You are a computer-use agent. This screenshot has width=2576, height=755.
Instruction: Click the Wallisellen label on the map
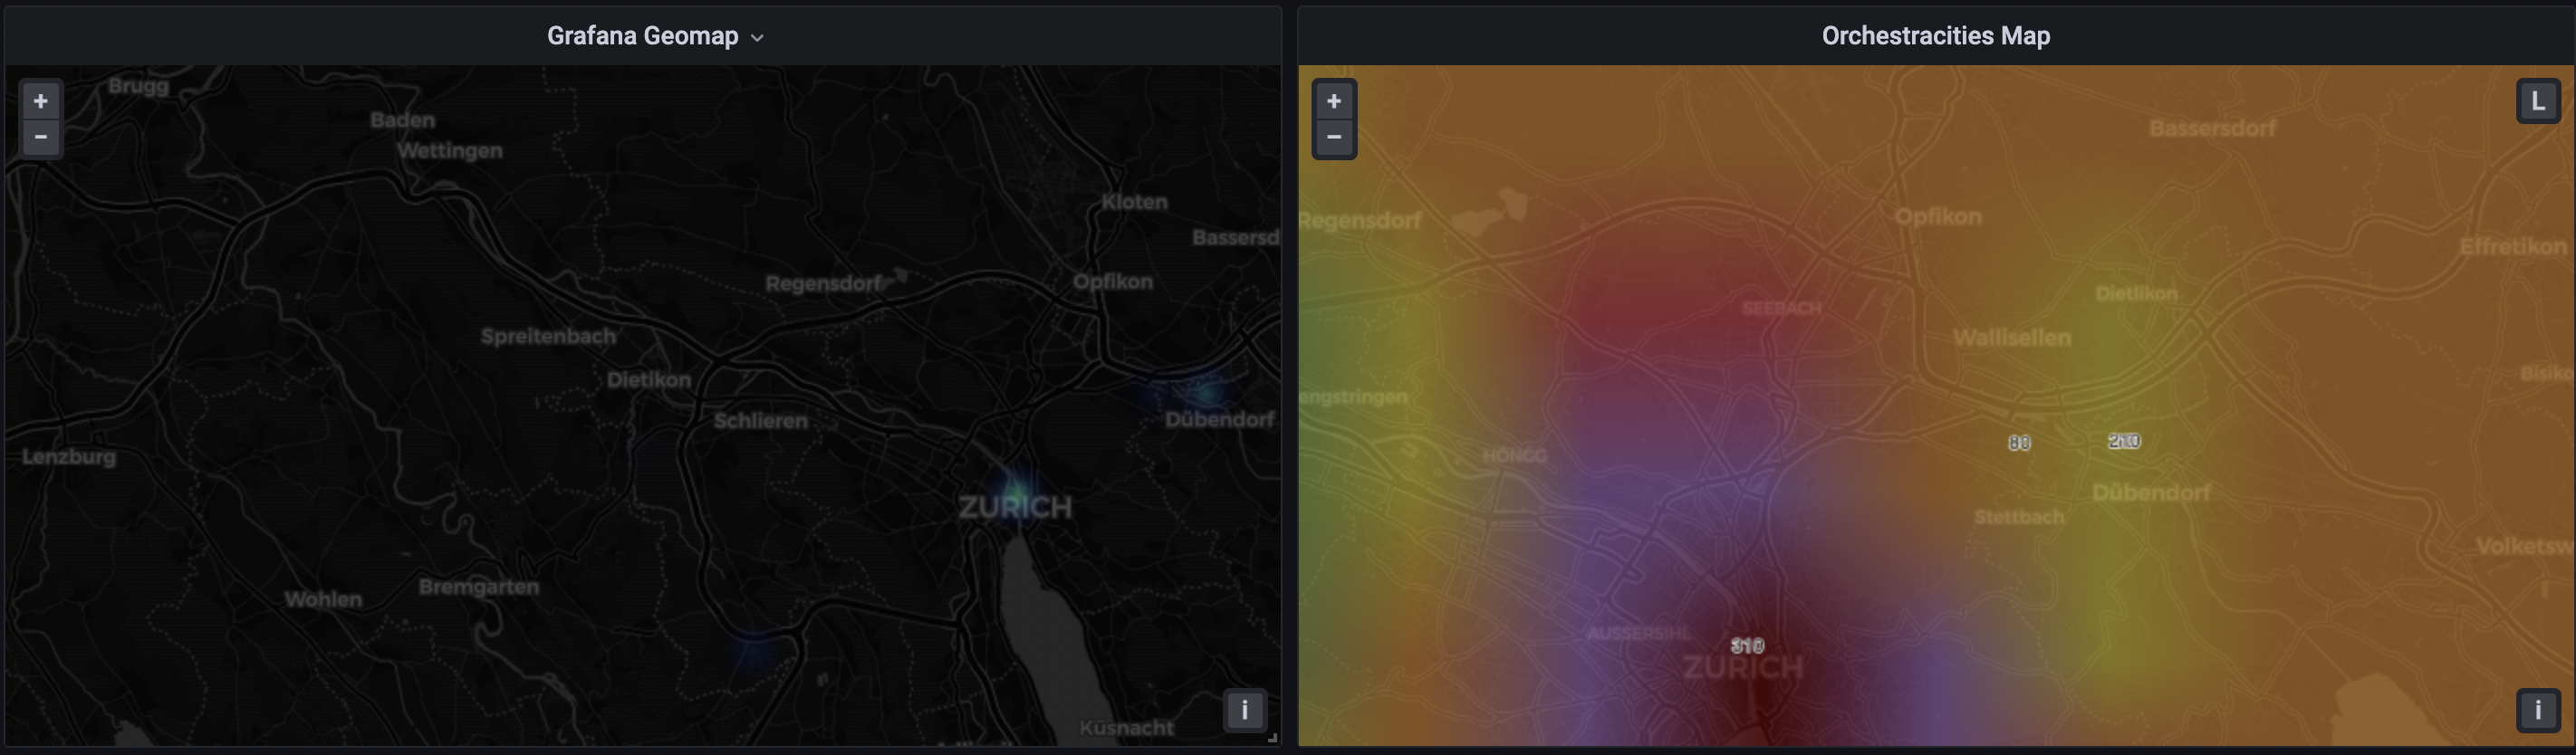pos(2012,338)
